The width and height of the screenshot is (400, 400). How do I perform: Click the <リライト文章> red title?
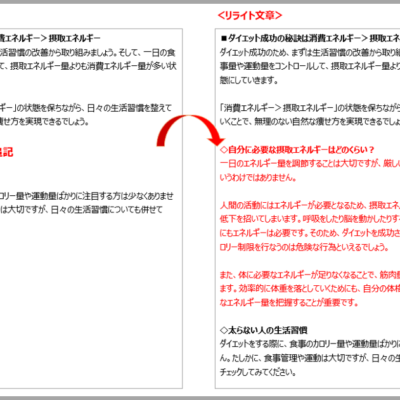[250, 15]
